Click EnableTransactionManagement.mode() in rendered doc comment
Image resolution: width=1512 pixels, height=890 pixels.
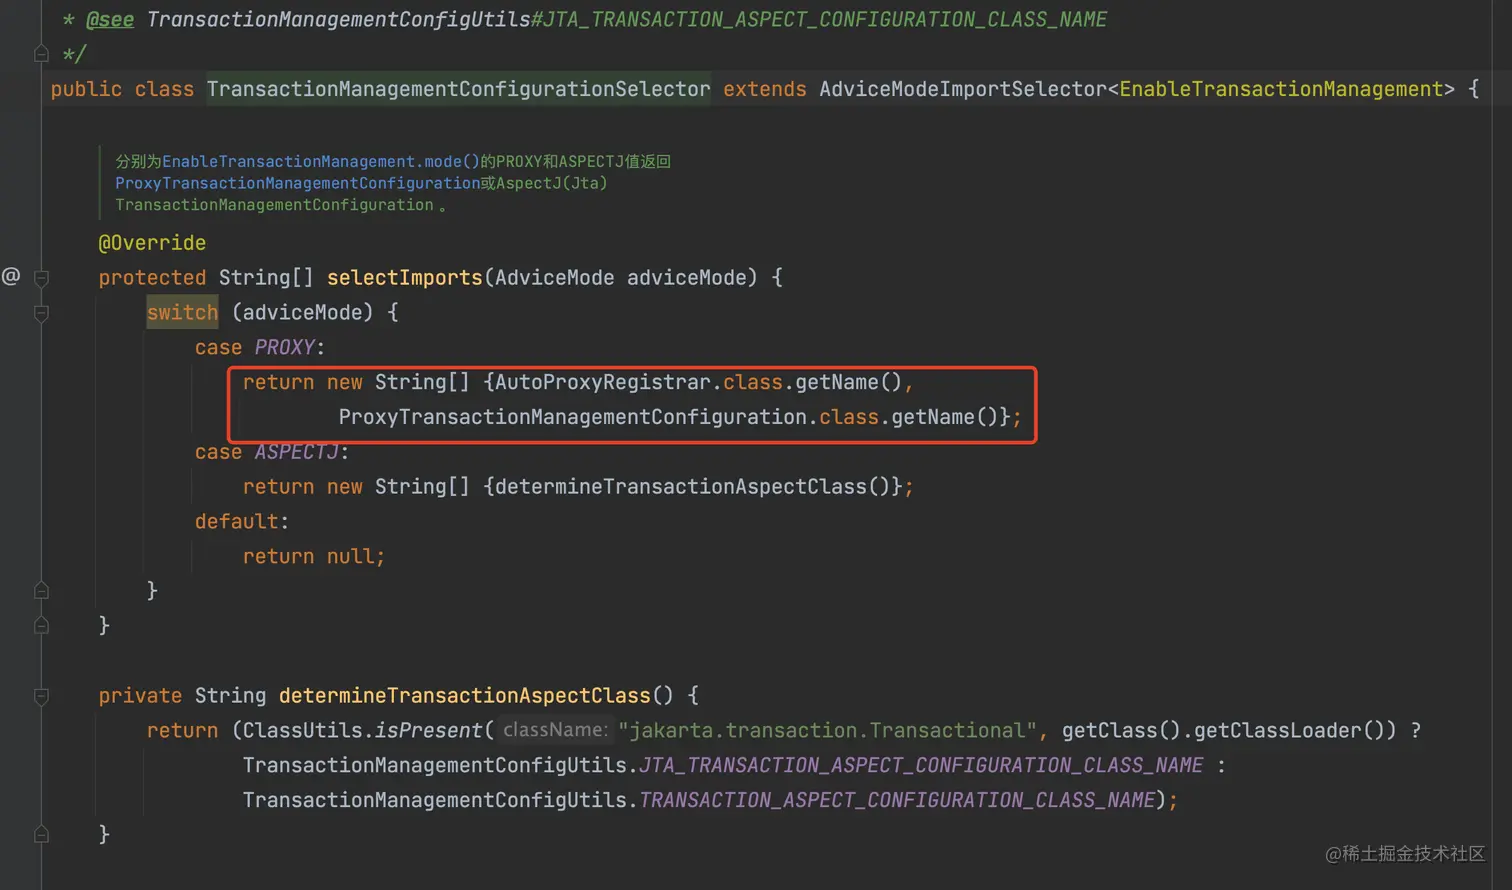coord(321,161)
